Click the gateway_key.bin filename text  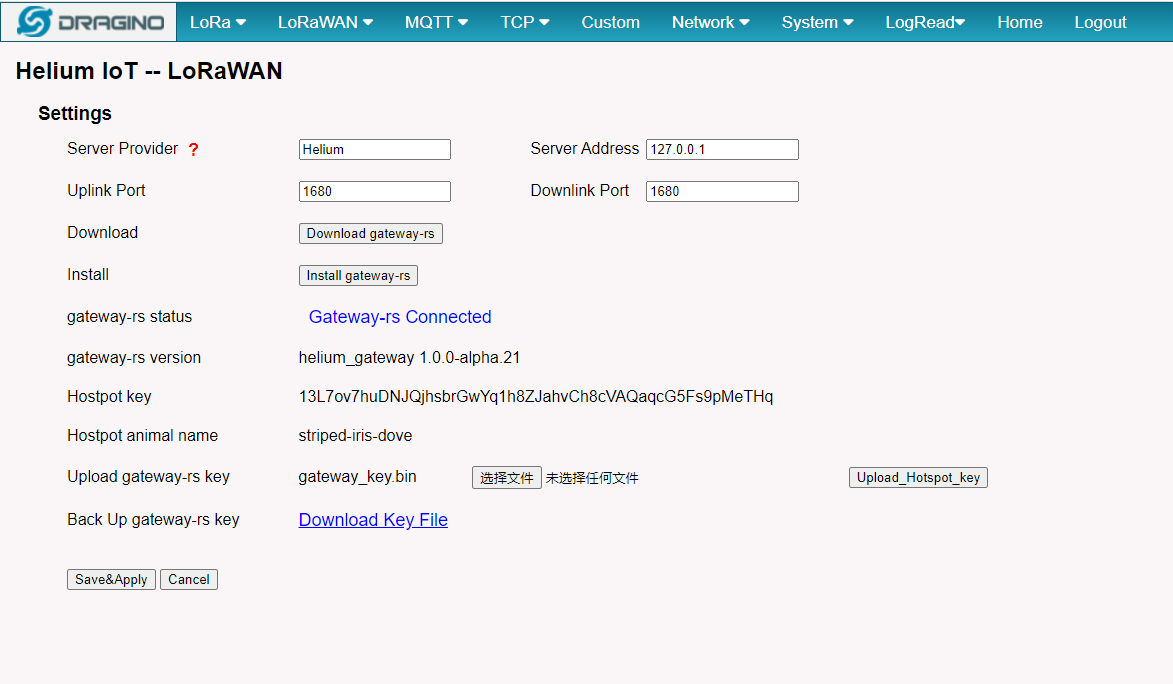click(357, 477)
